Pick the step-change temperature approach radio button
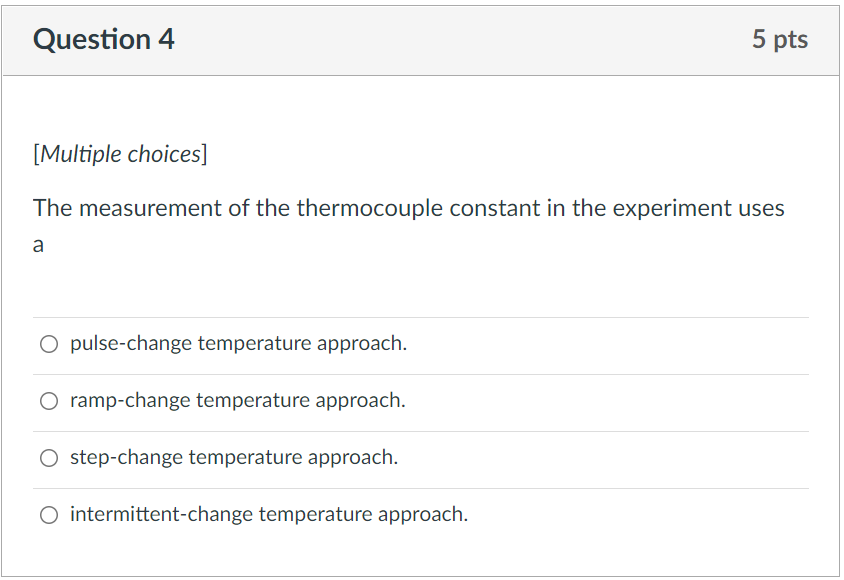Image resolution: width=844 pixels, height=580 pixels. click(x=49, y=458)
